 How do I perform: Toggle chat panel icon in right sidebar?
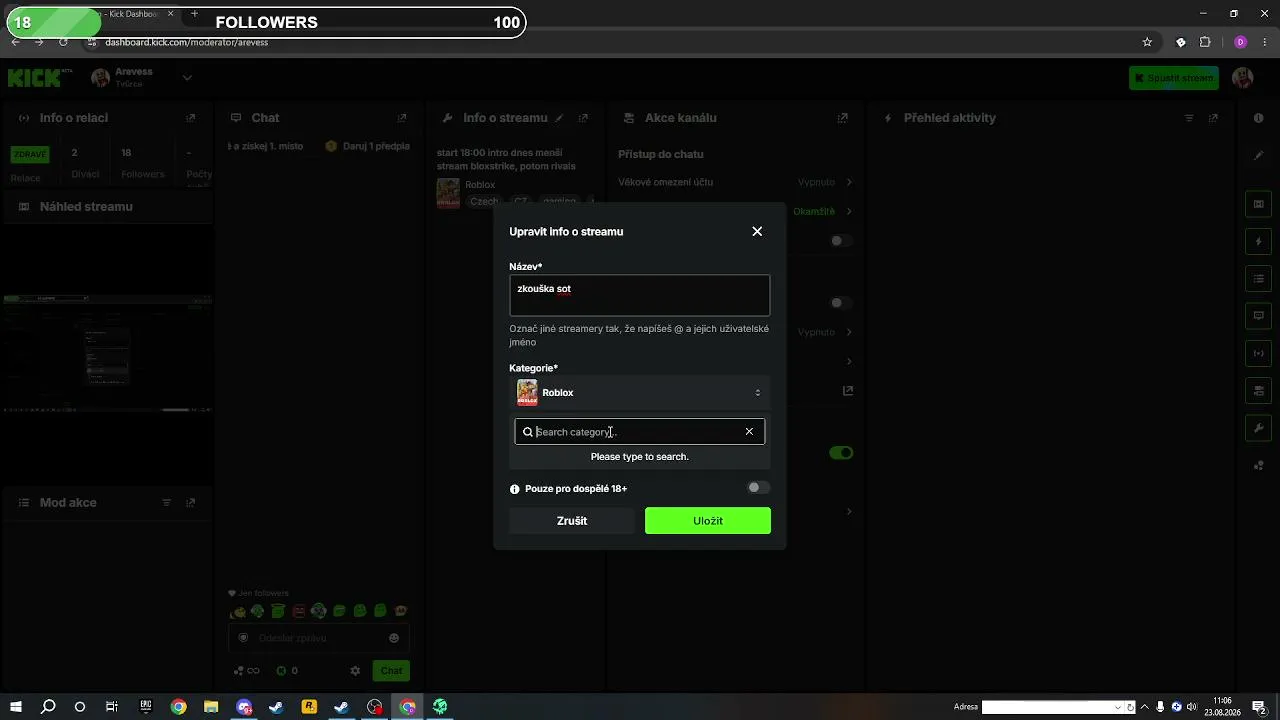coord(1259,316)
